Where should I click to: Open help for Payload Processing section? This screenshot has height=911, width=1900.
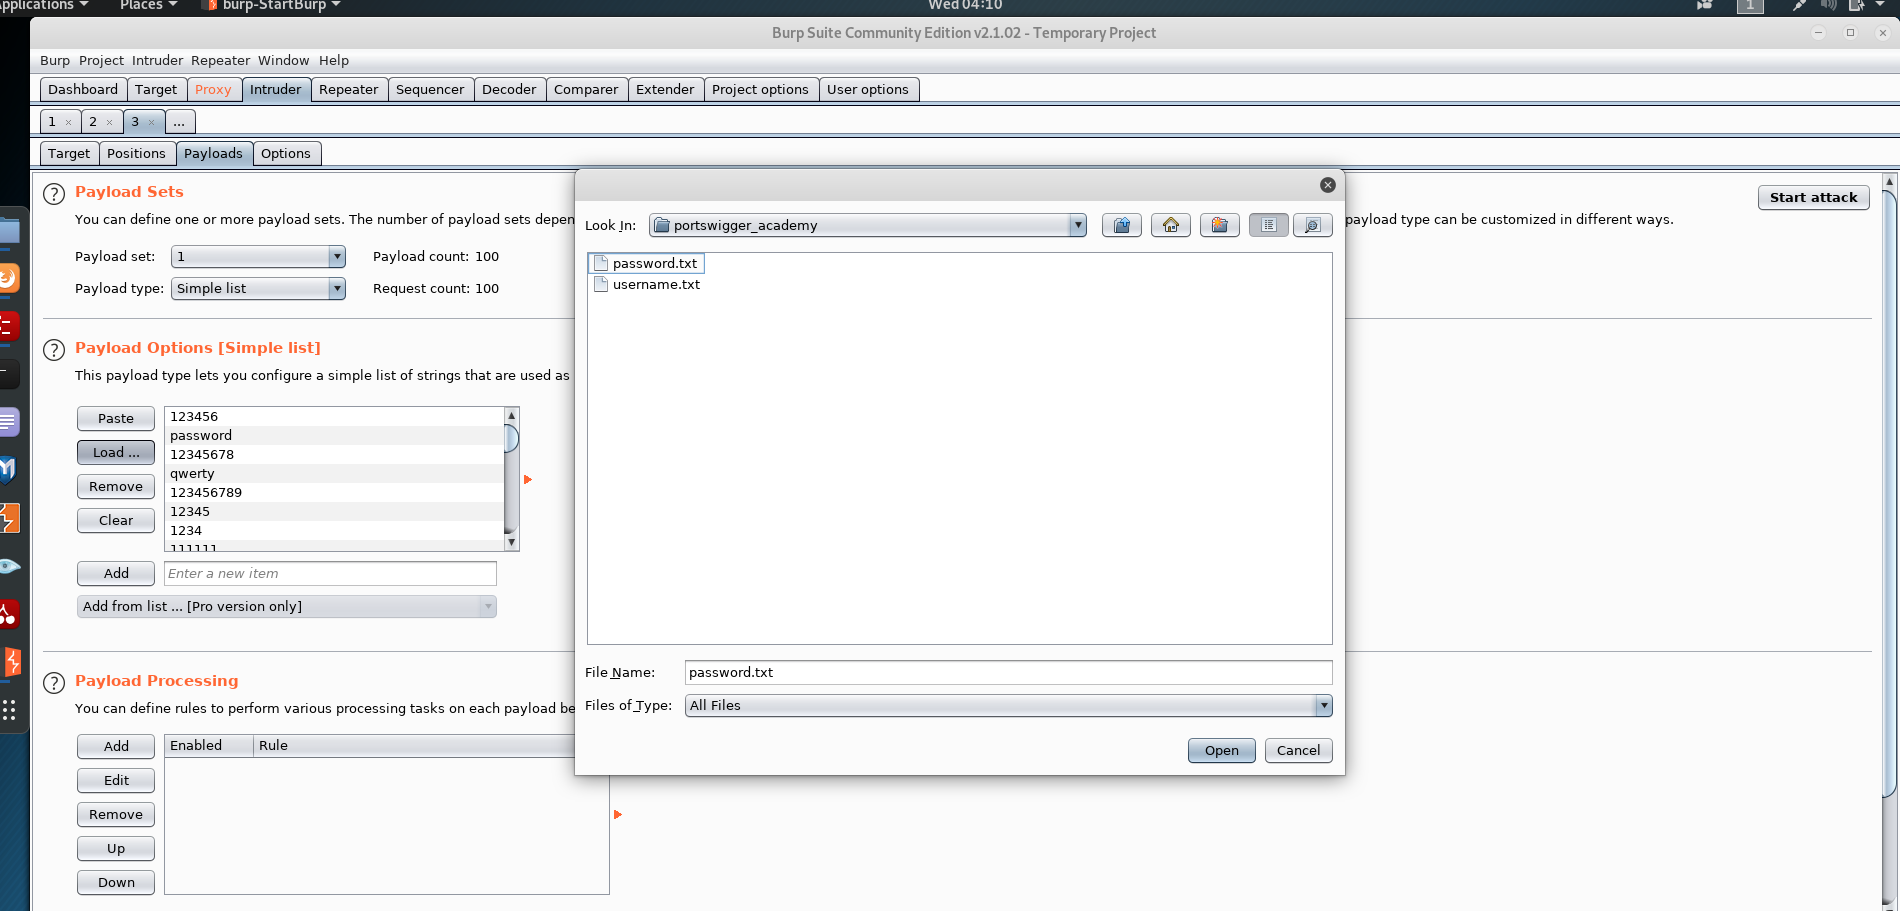tap(54, 683)
